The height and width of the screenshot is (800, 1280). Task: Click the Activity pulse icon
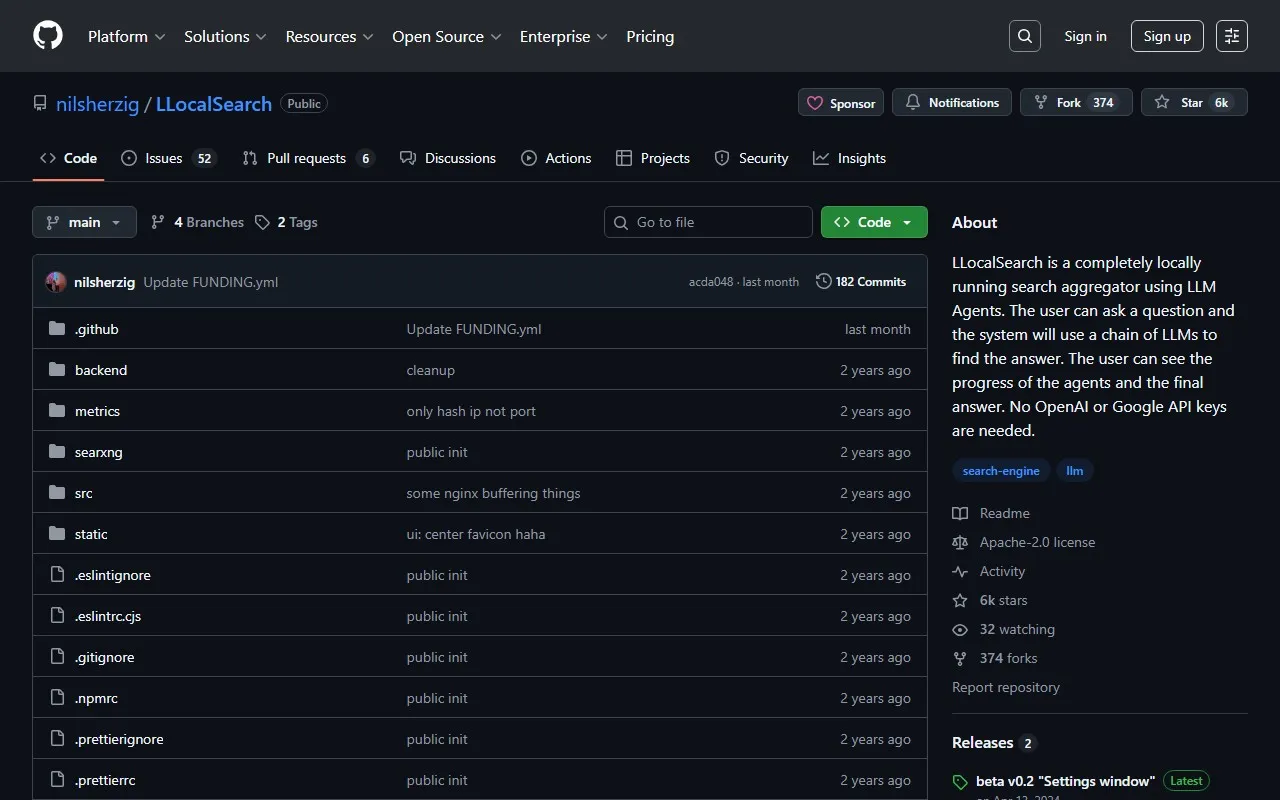click(960, 571)
